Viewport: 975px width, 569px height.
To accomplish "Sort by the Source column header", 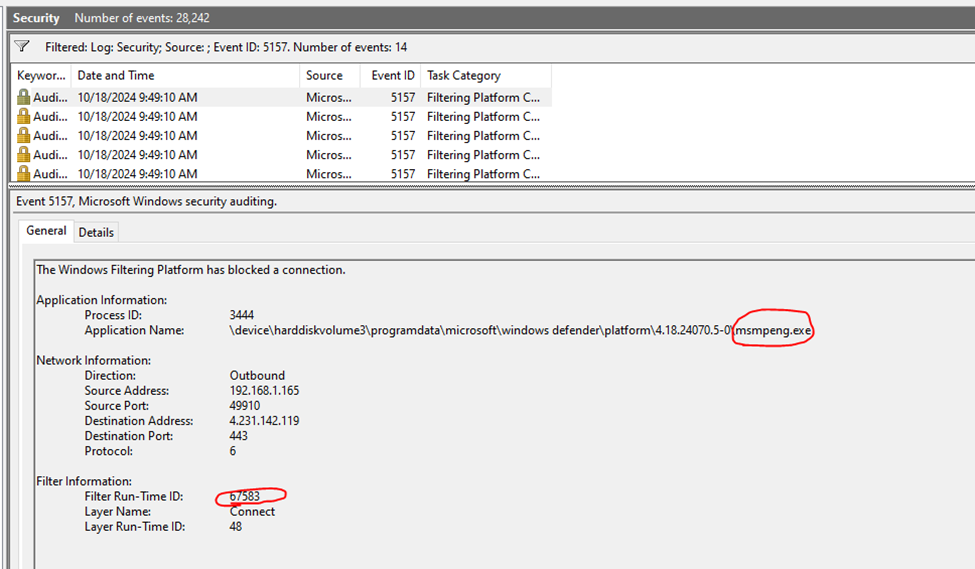I will tap(330, 75).
